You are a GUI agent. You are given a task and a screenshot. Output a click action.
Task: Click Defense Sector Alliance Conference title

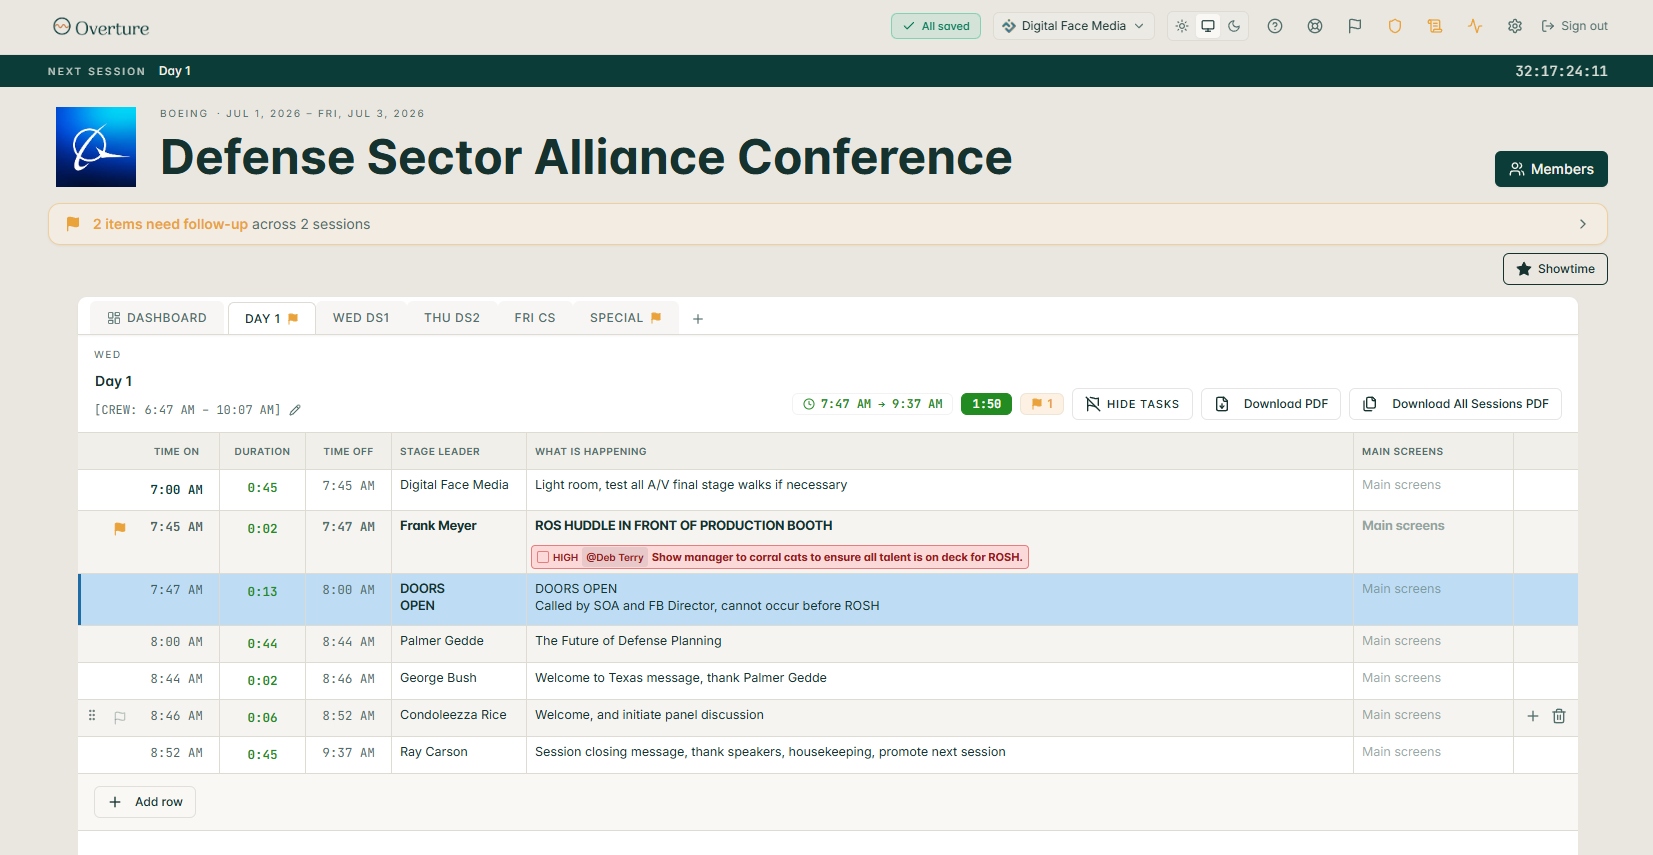click(586, 157)
